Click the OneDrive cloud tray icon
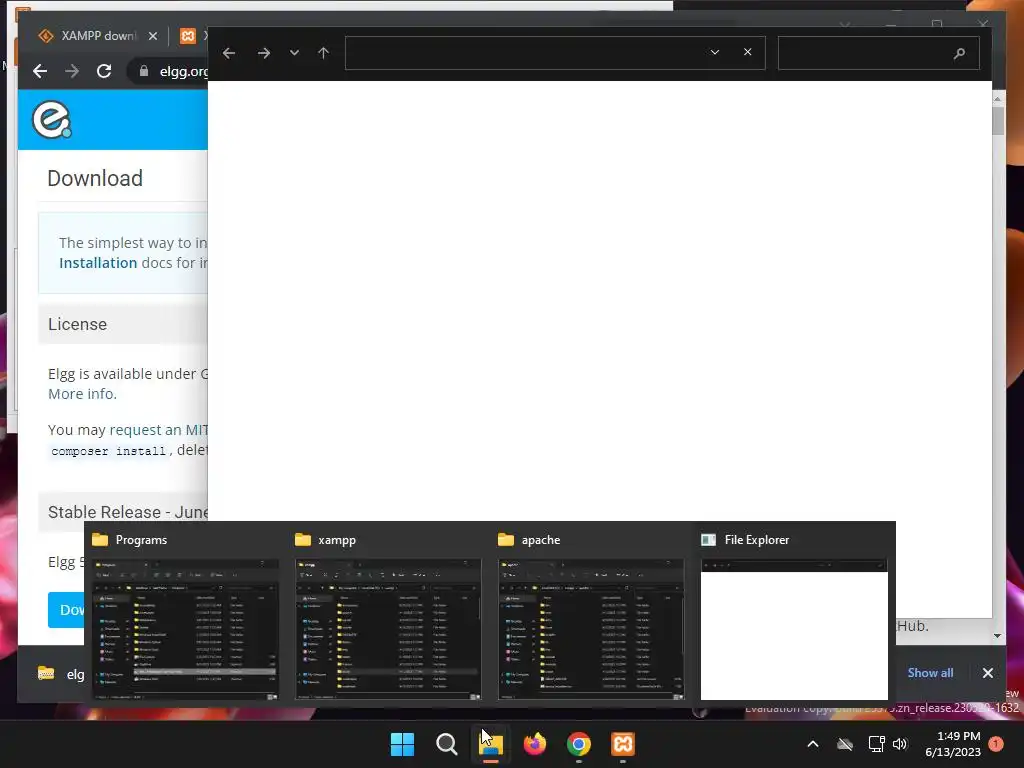The image size is (1024, 768). pyautogui.click(x=845, y=744)
